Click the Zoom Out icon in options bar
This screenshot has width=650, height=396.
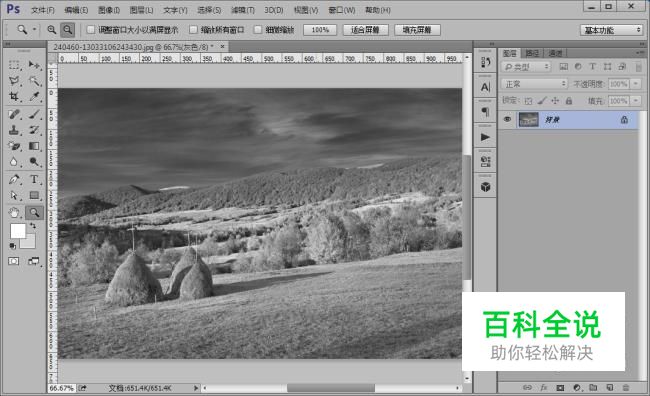68,29
